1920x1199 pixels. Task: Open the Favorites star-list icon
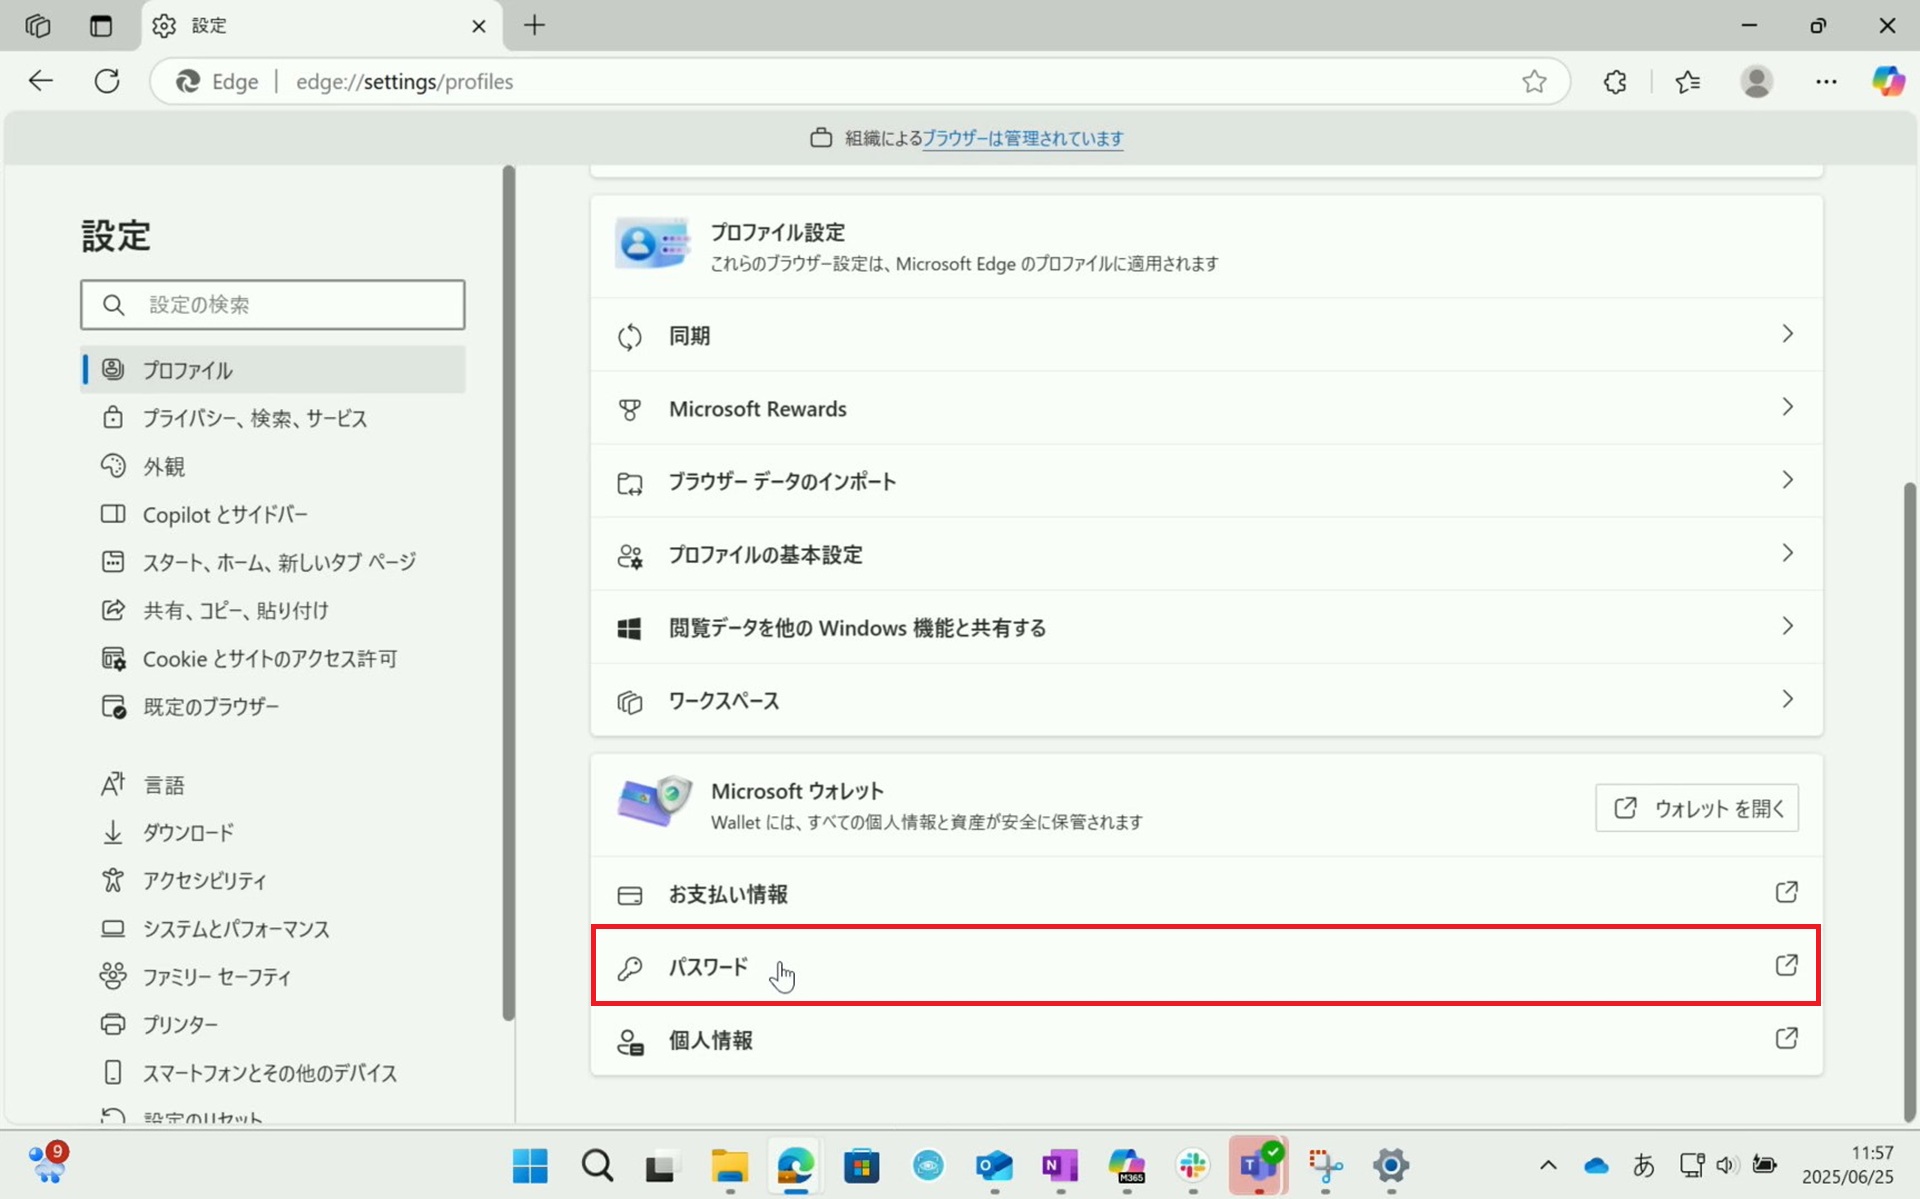click(x=1688, y=82)
